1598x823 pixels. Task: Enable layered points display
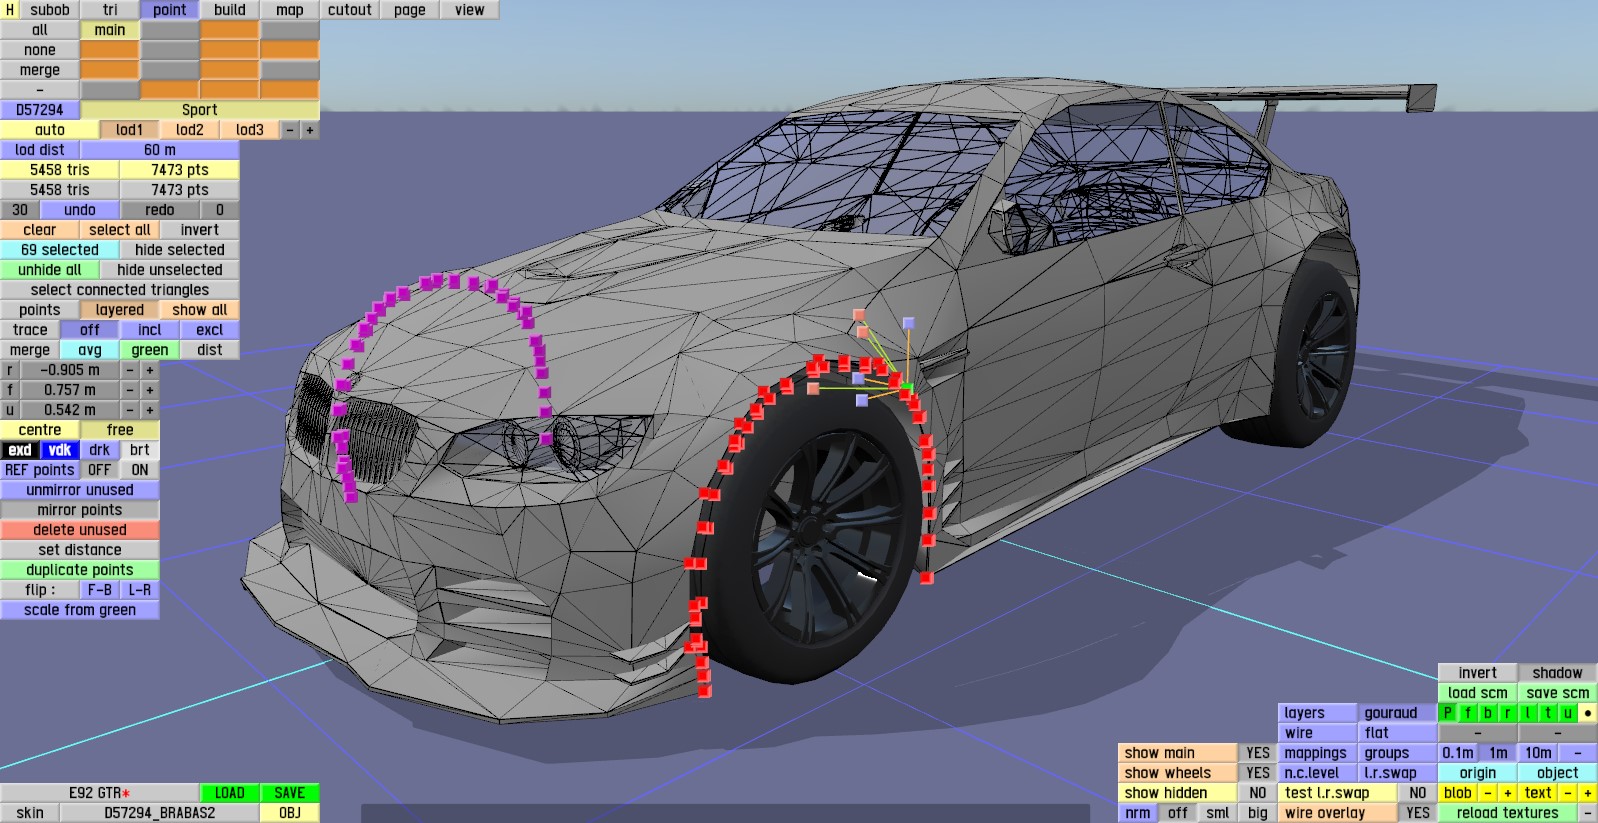120,310
